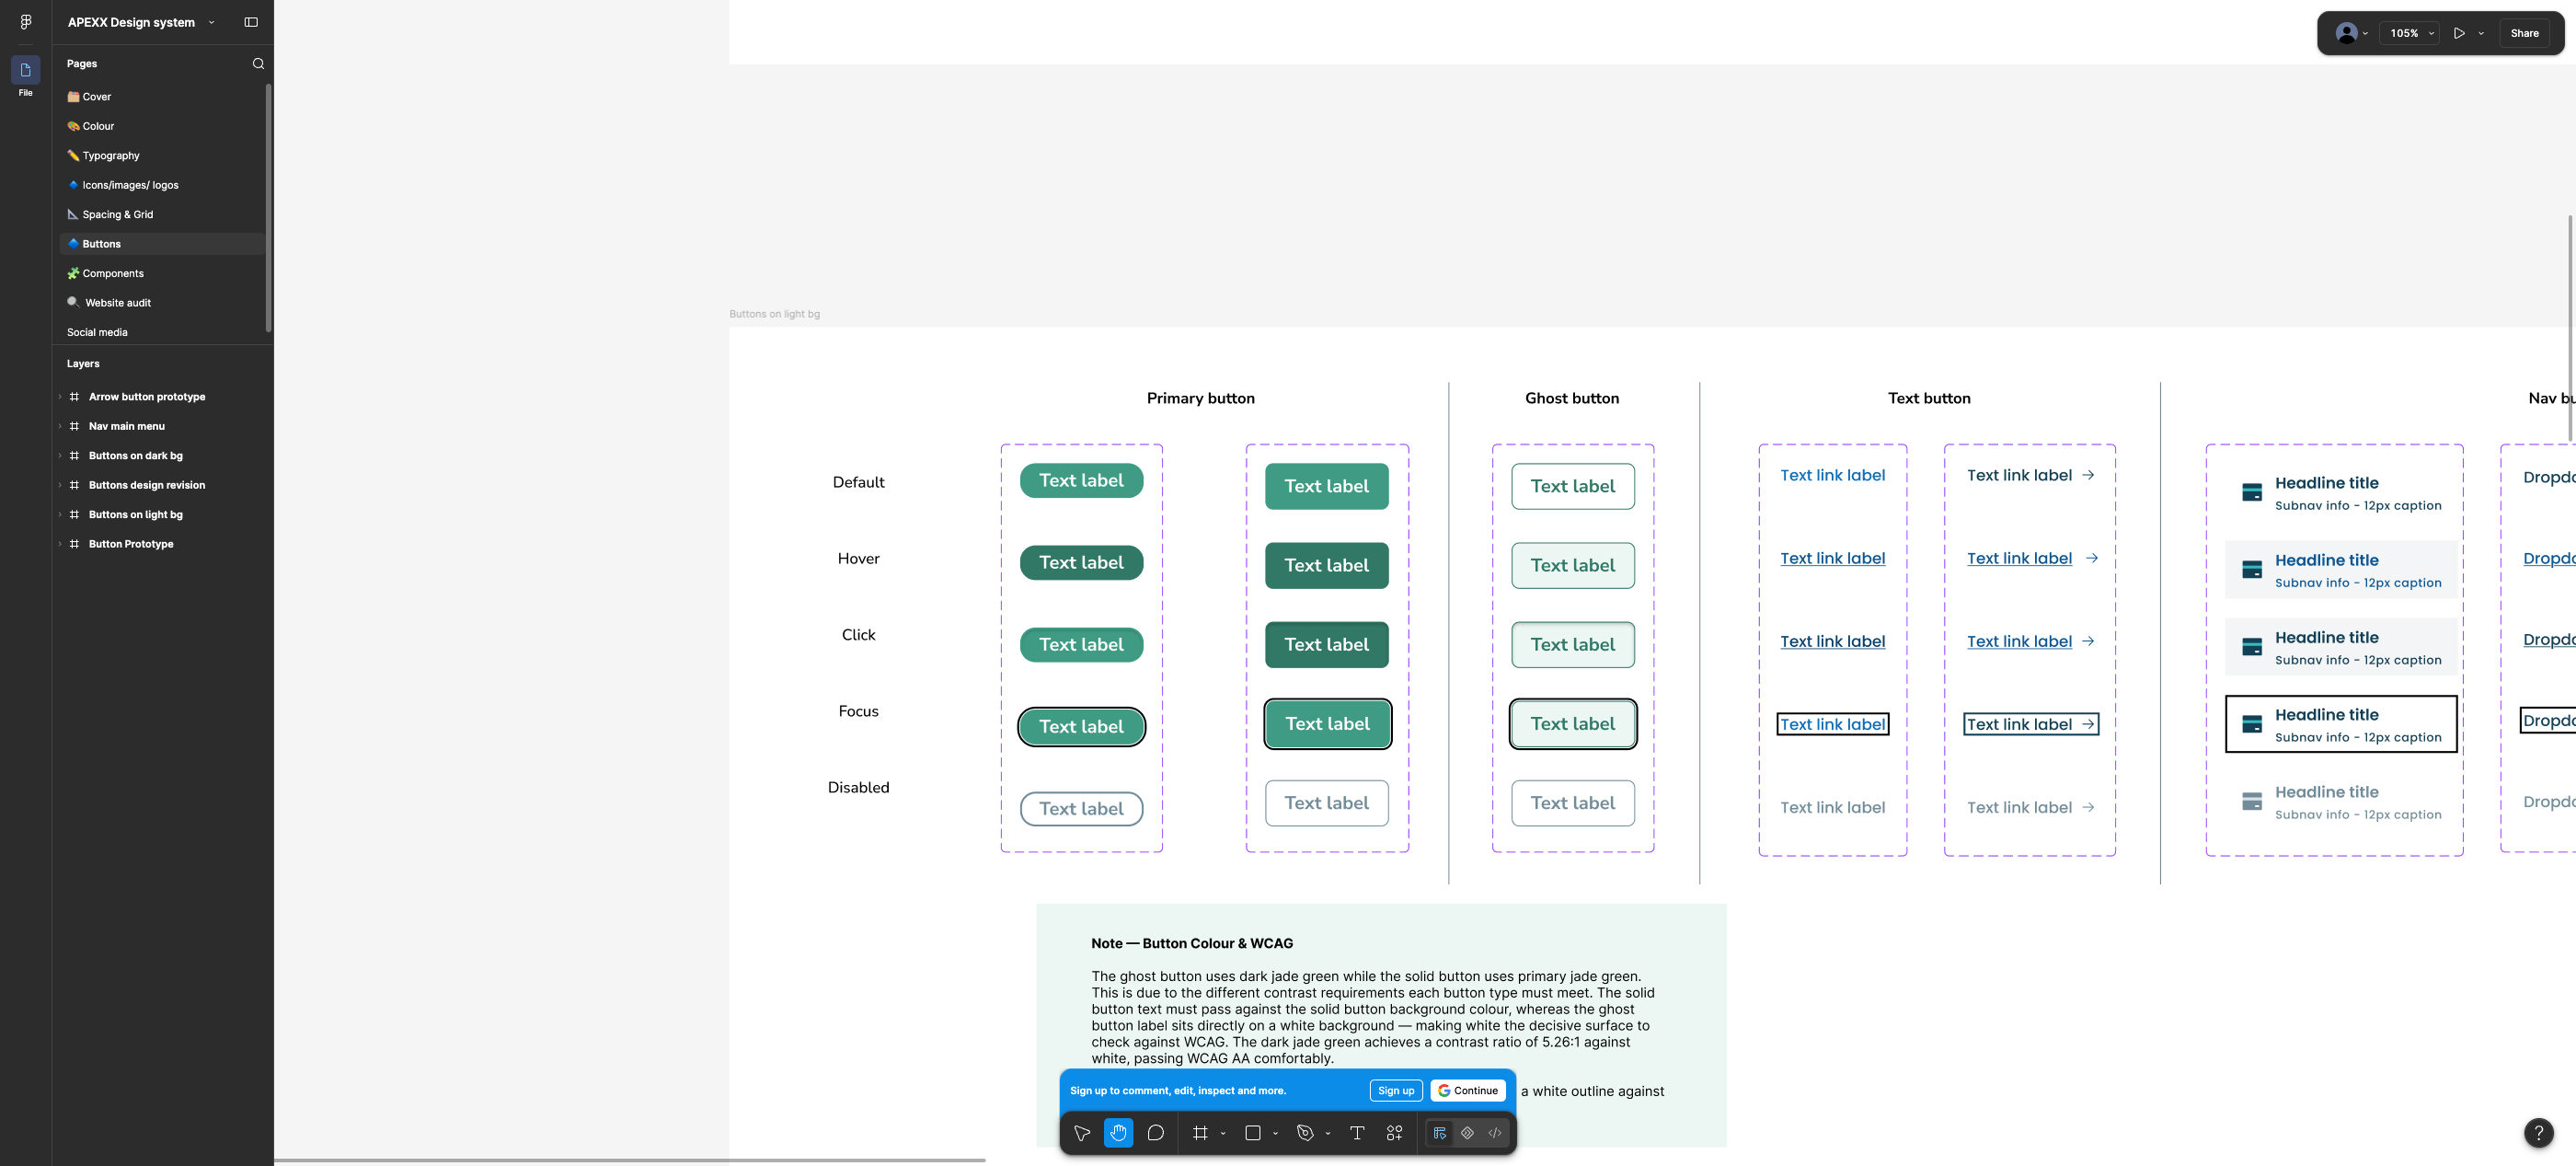2576x1166 pixels.
Task: Select the Move arrow tool
Action: coord(1082,1133)
